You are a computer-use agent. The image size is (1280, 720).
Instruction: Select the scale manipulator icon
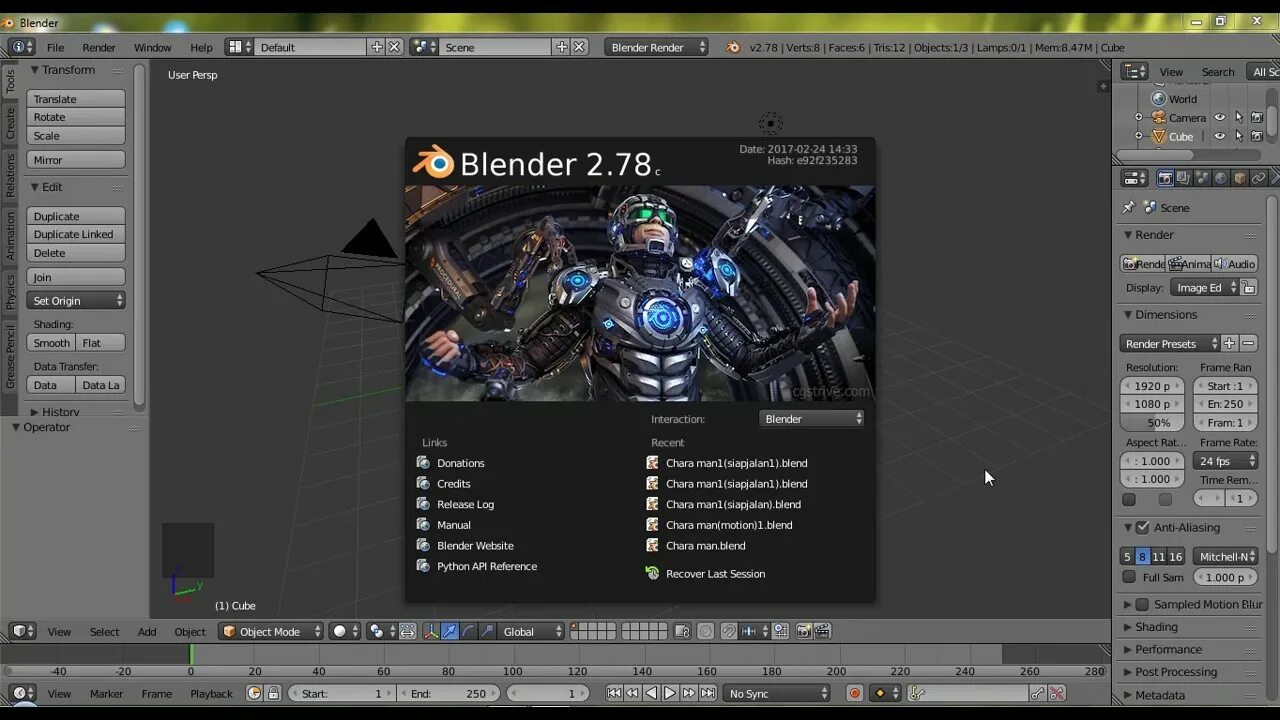(487, 631)
